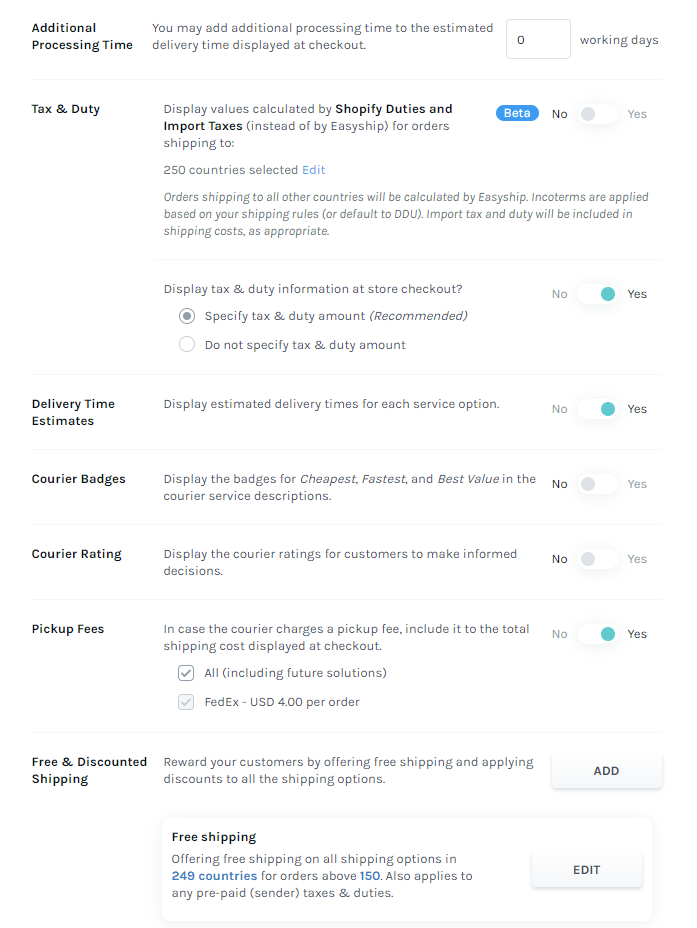Open the Edit link for 250 countries selected
Viewport: 697px width, 928px height.
point(314,170)
